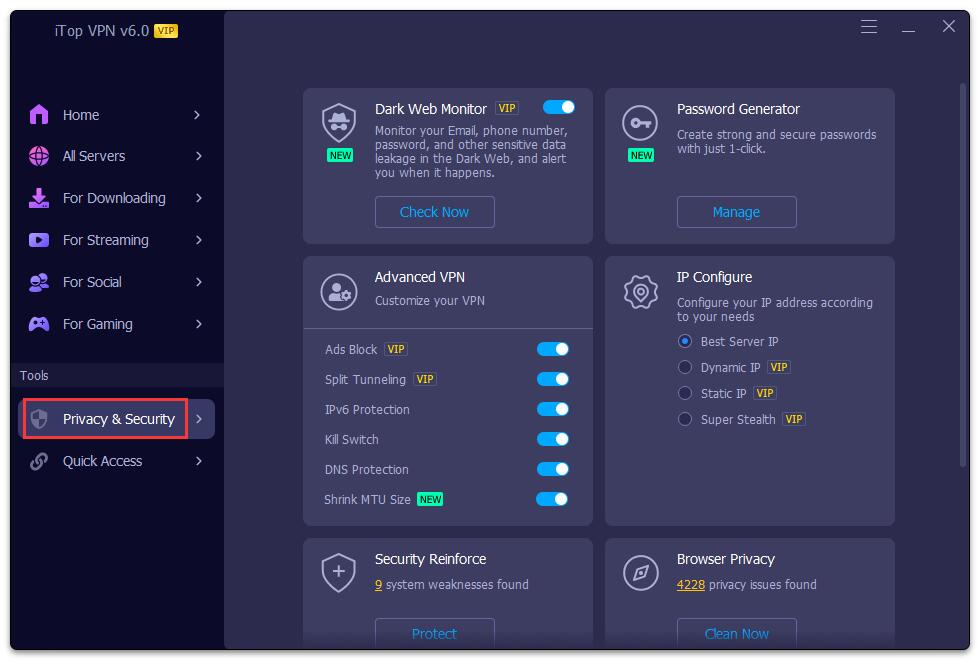Go to the For Downloading section
Screen dimensions: 980x660
coord(116,198)
